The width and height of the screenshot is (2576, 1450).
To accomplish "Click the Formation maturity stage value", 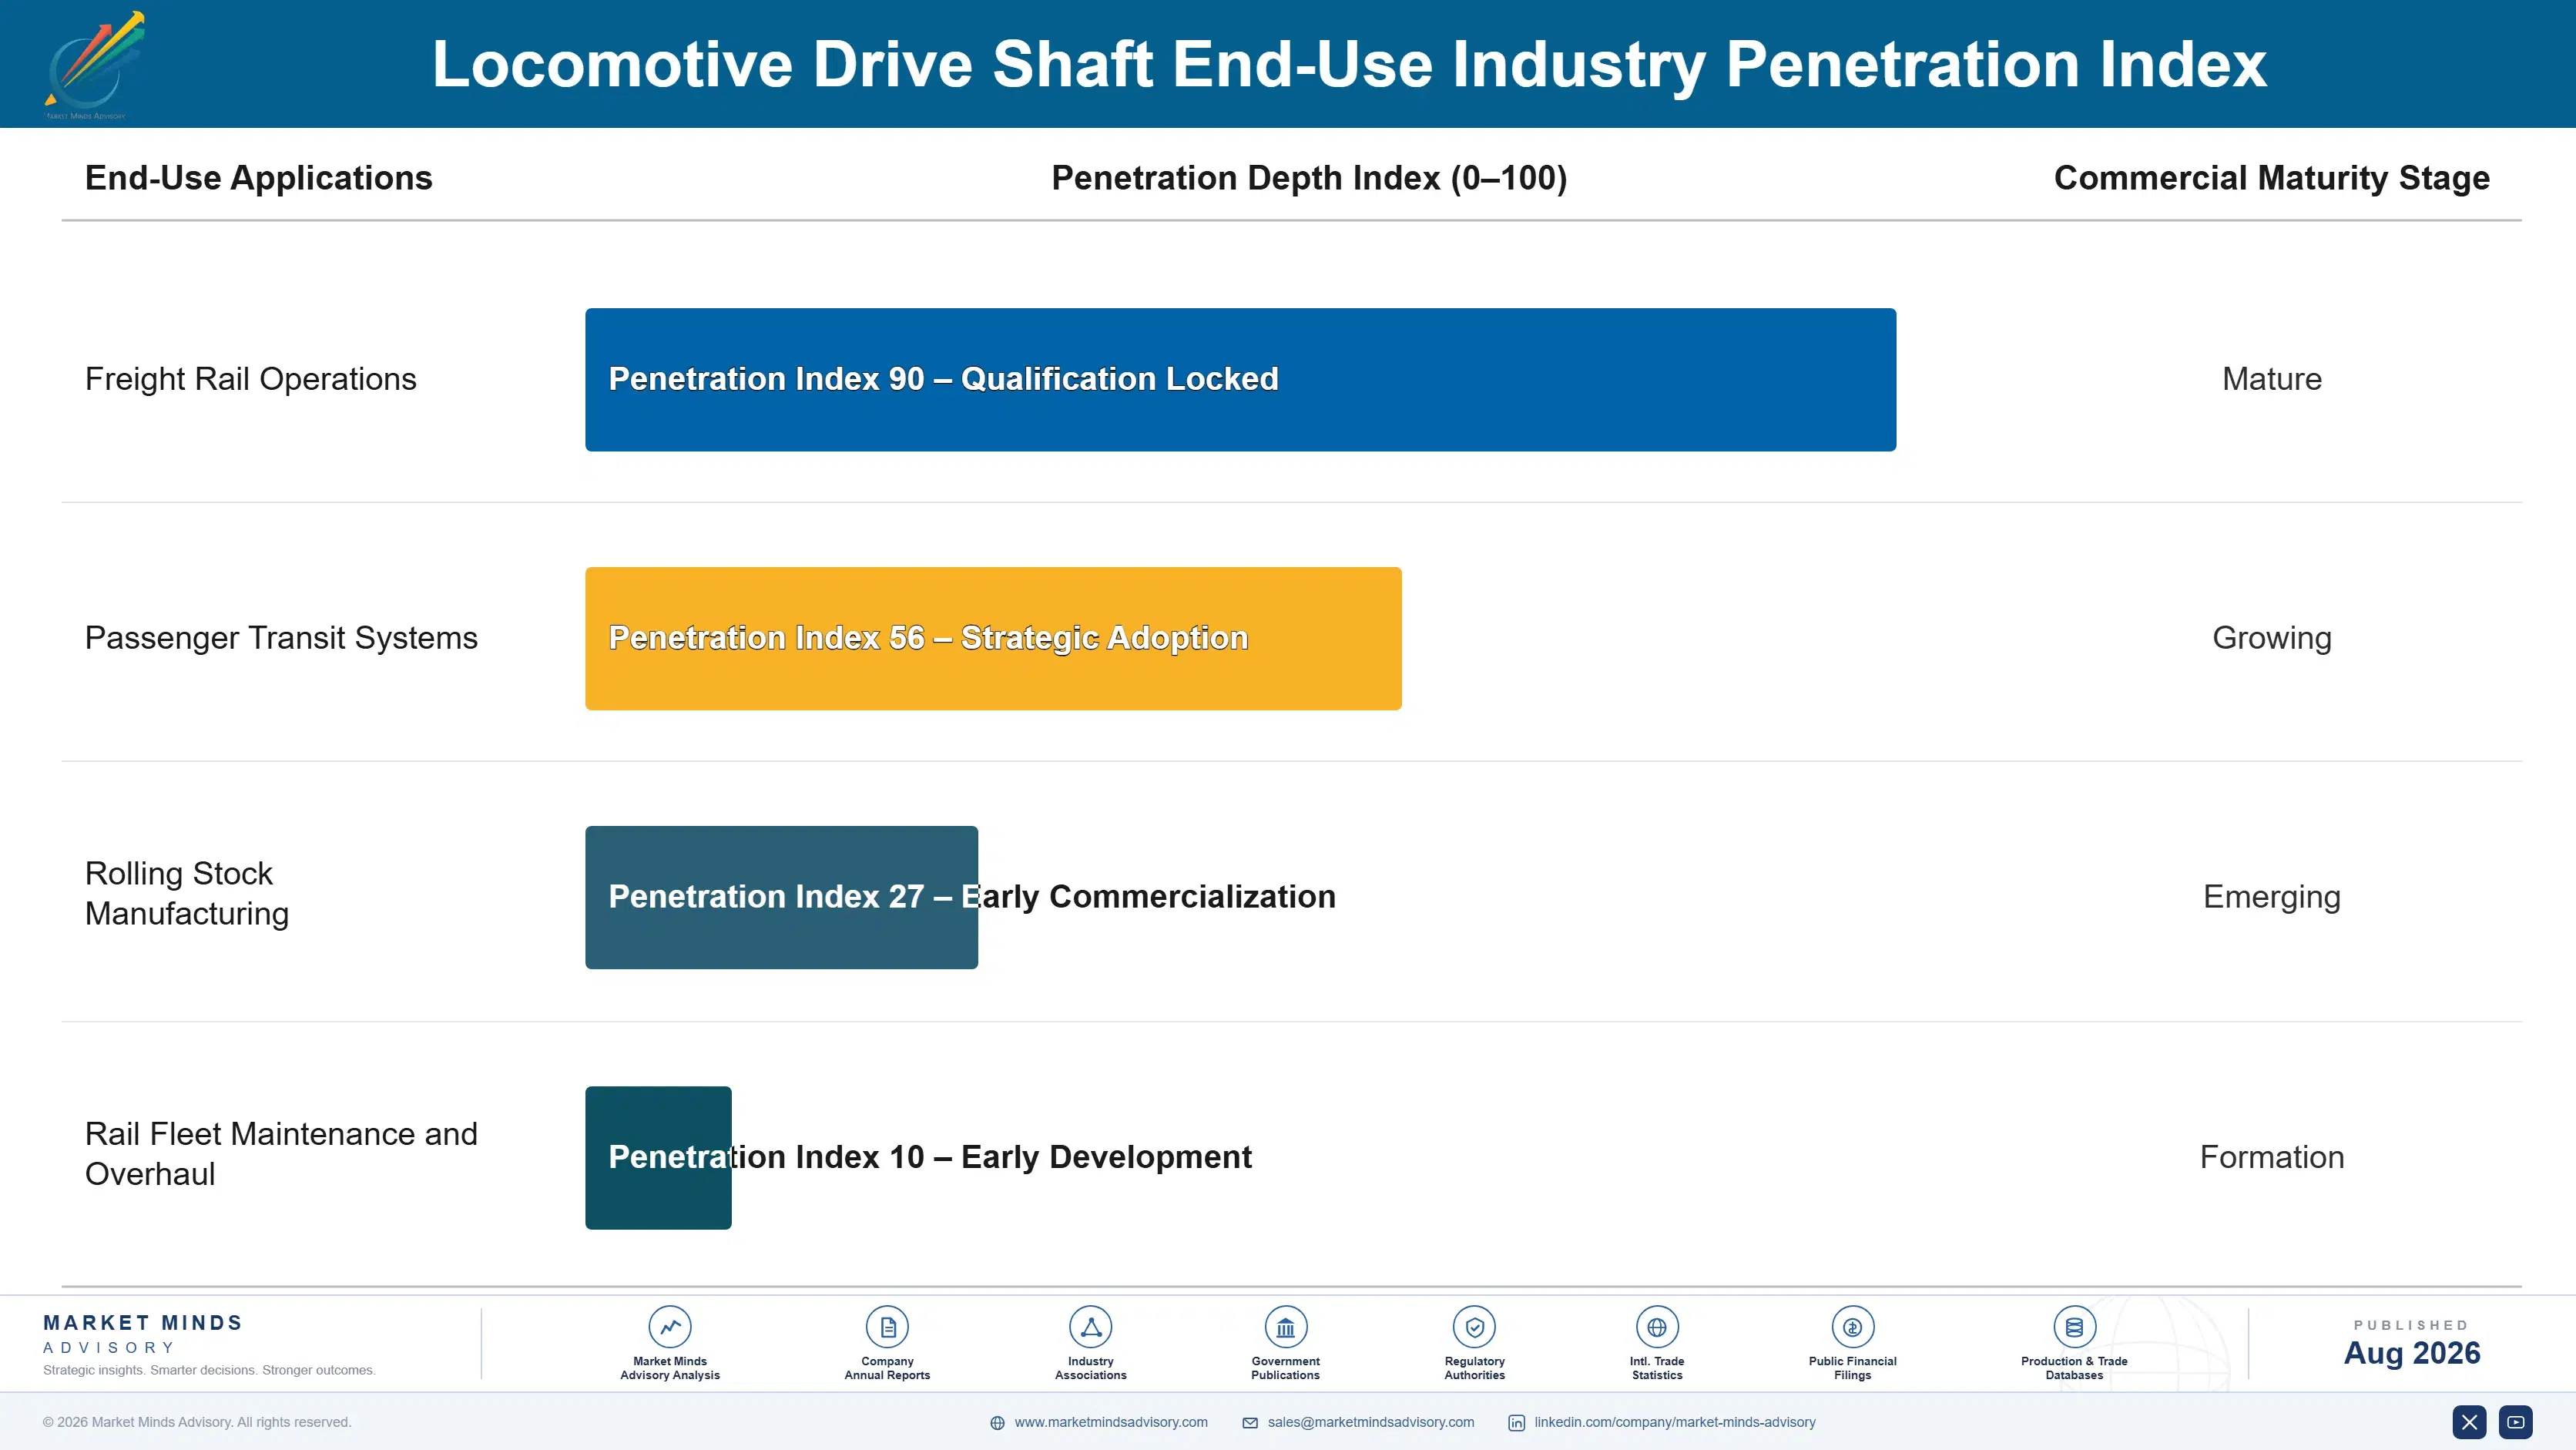I will [2272, 1157].
